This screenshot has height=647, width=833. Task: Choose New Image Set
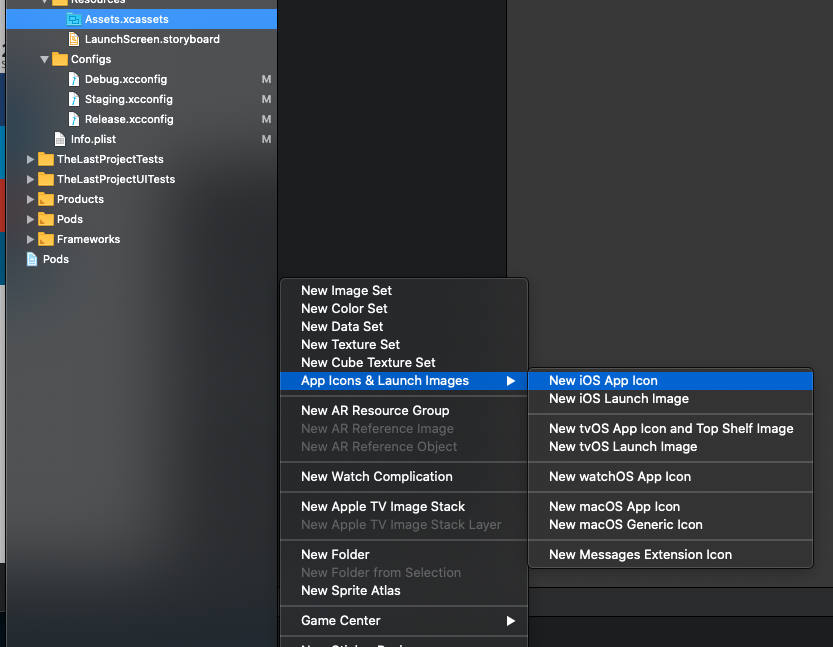tap(404, 291)
